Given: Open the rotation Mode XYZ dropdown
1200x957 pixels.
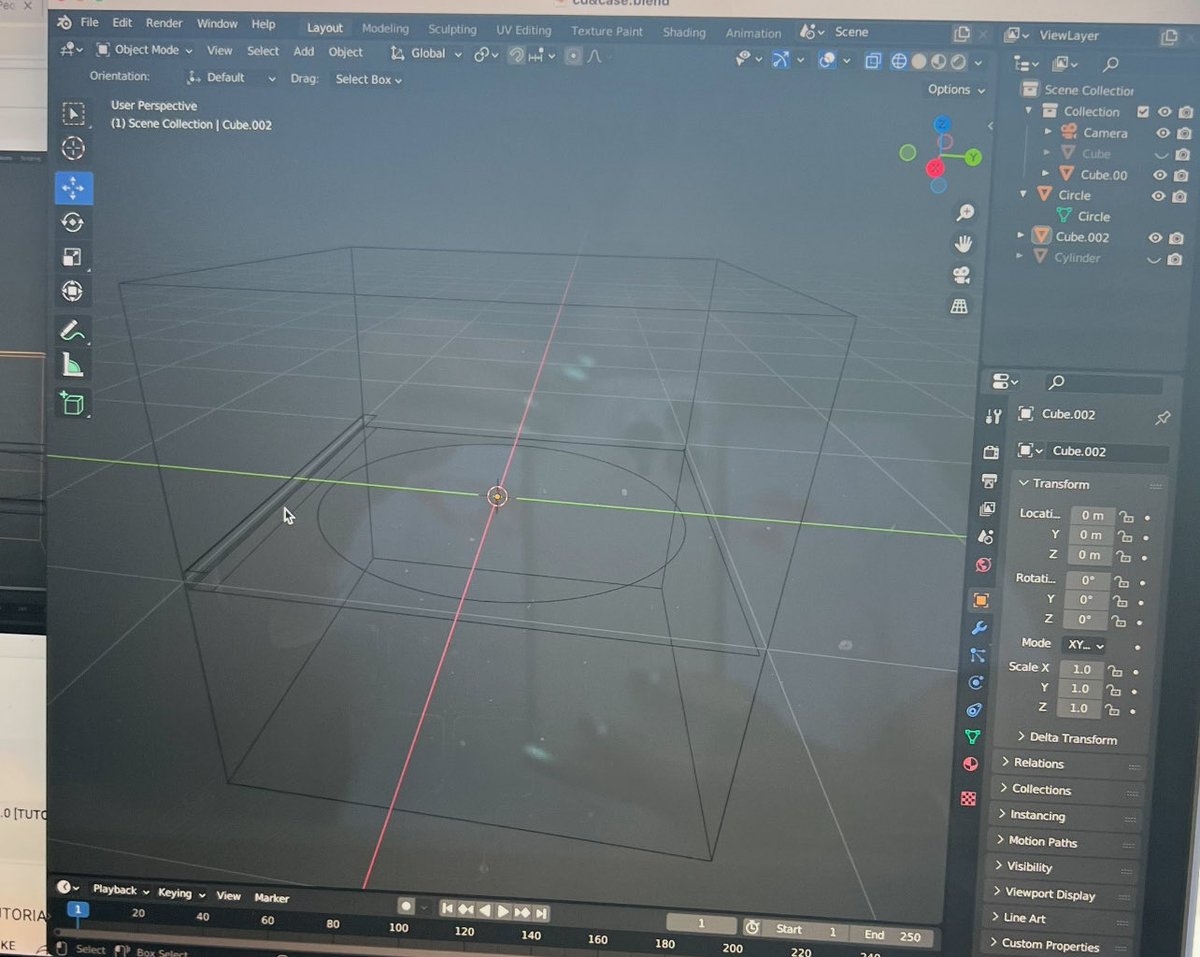Looking at the screenshot, I should [x=1083, y=645].
